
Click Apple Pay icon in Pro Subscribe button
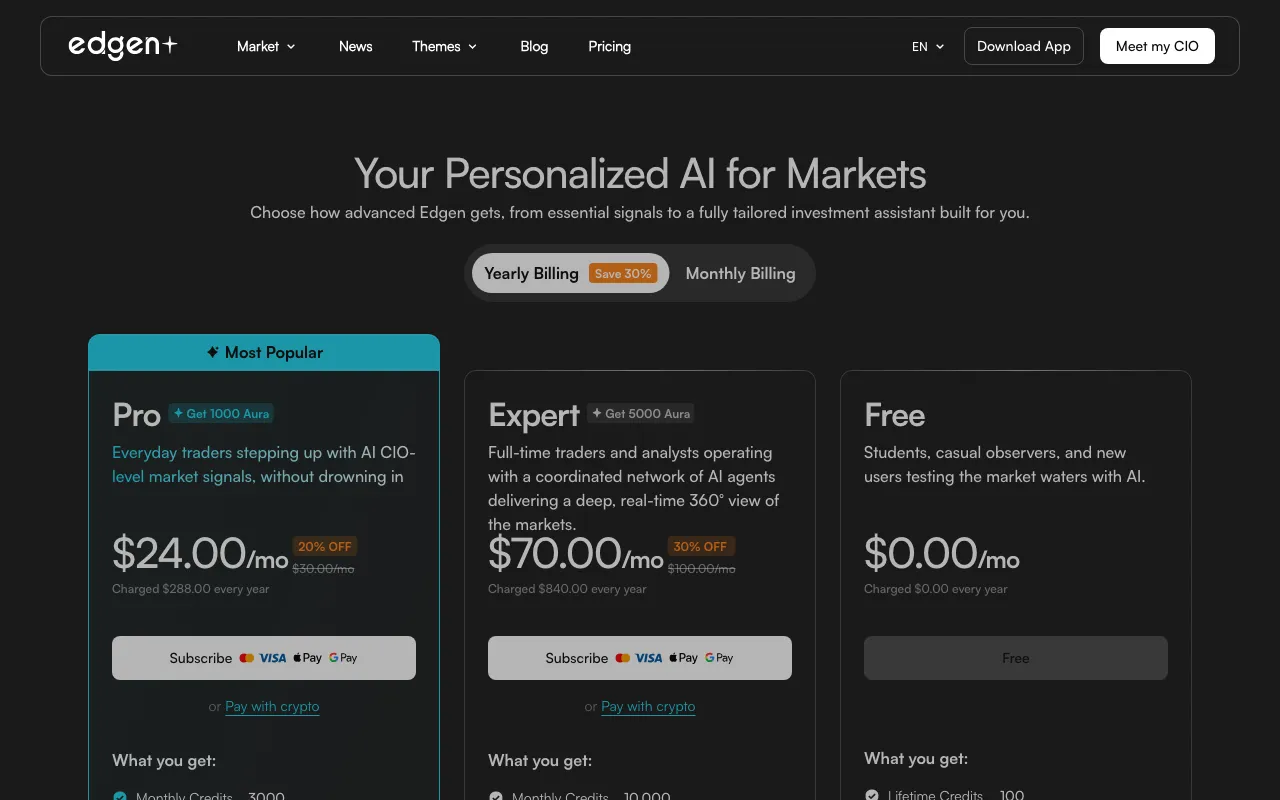coord(307,658)
